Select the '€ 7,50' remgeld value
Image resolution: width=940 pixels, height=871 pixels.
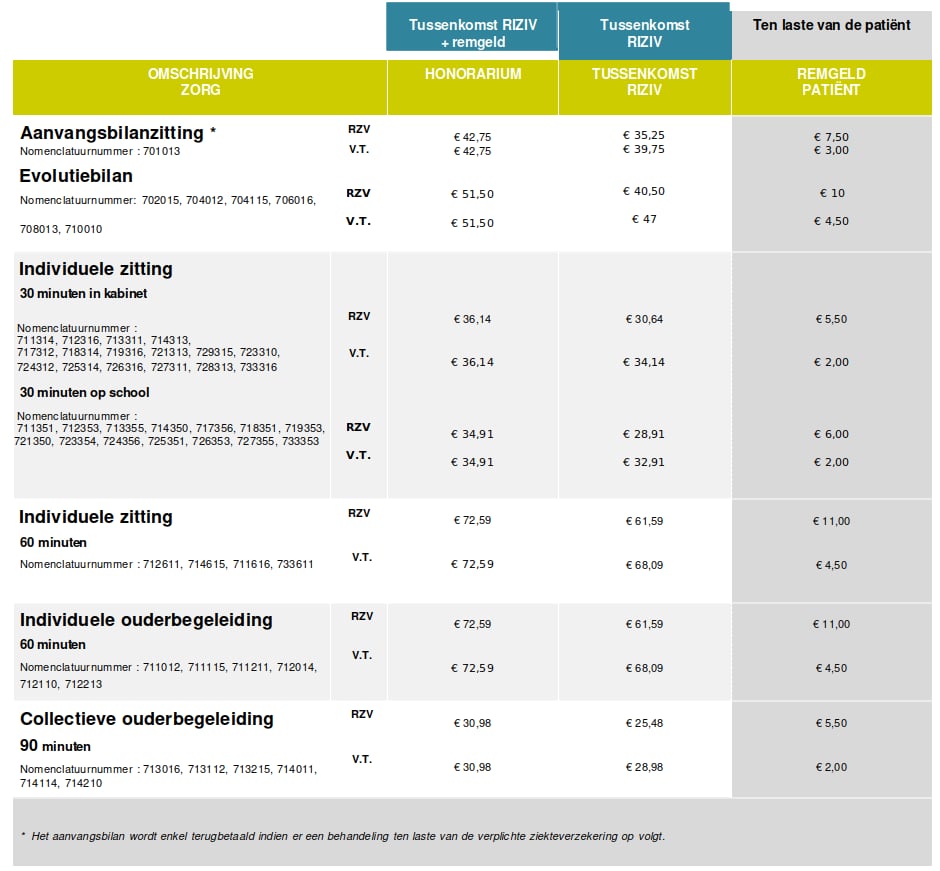pyautogui.click(x=831, y=137)
